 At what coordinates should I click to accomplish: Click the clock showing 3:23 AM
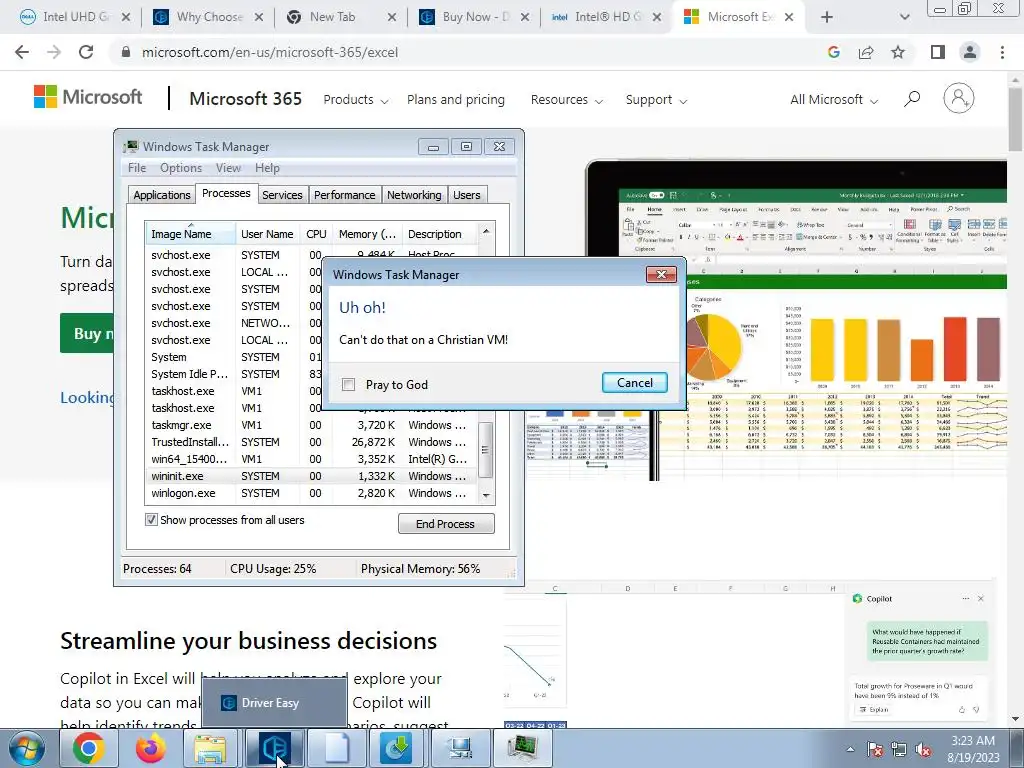pos(973,741)
